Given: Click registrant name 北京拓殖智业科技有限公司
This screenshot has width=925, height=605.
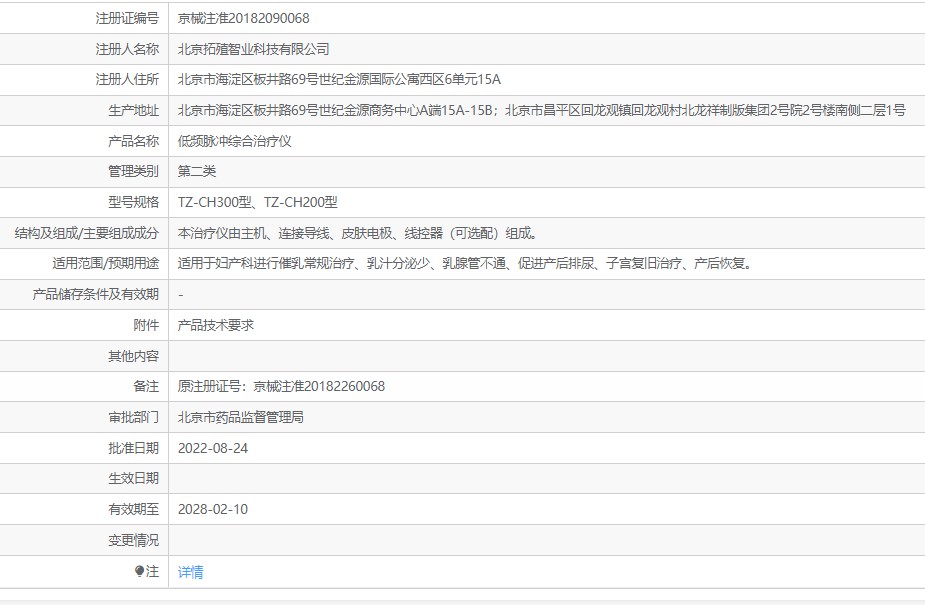Looking at the screenshot, I should (x=254, y=49).
